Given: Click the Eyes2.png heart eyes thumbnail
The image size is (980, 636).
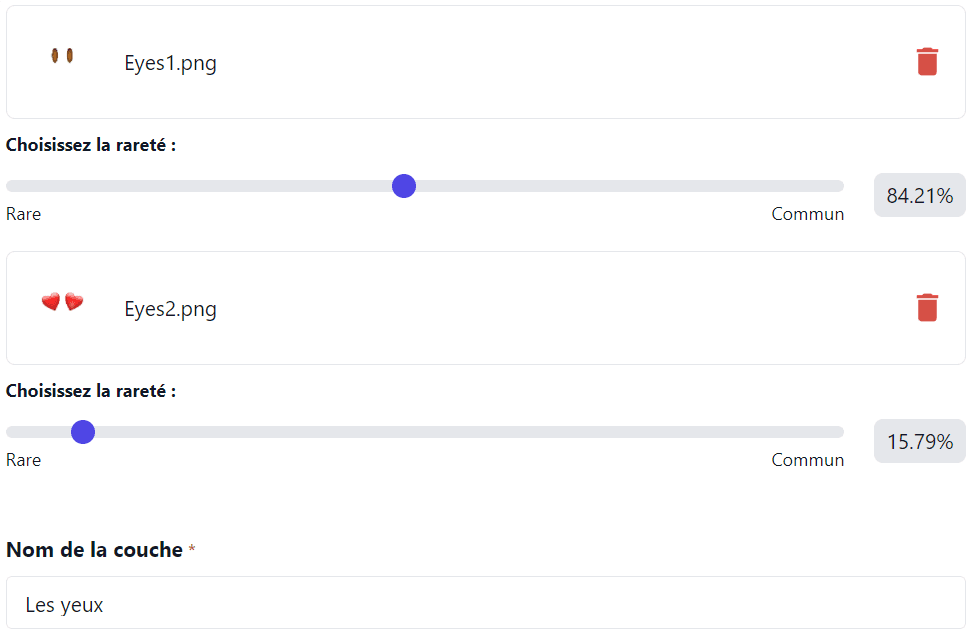Looking at the screenshot, I should [62, 302].
